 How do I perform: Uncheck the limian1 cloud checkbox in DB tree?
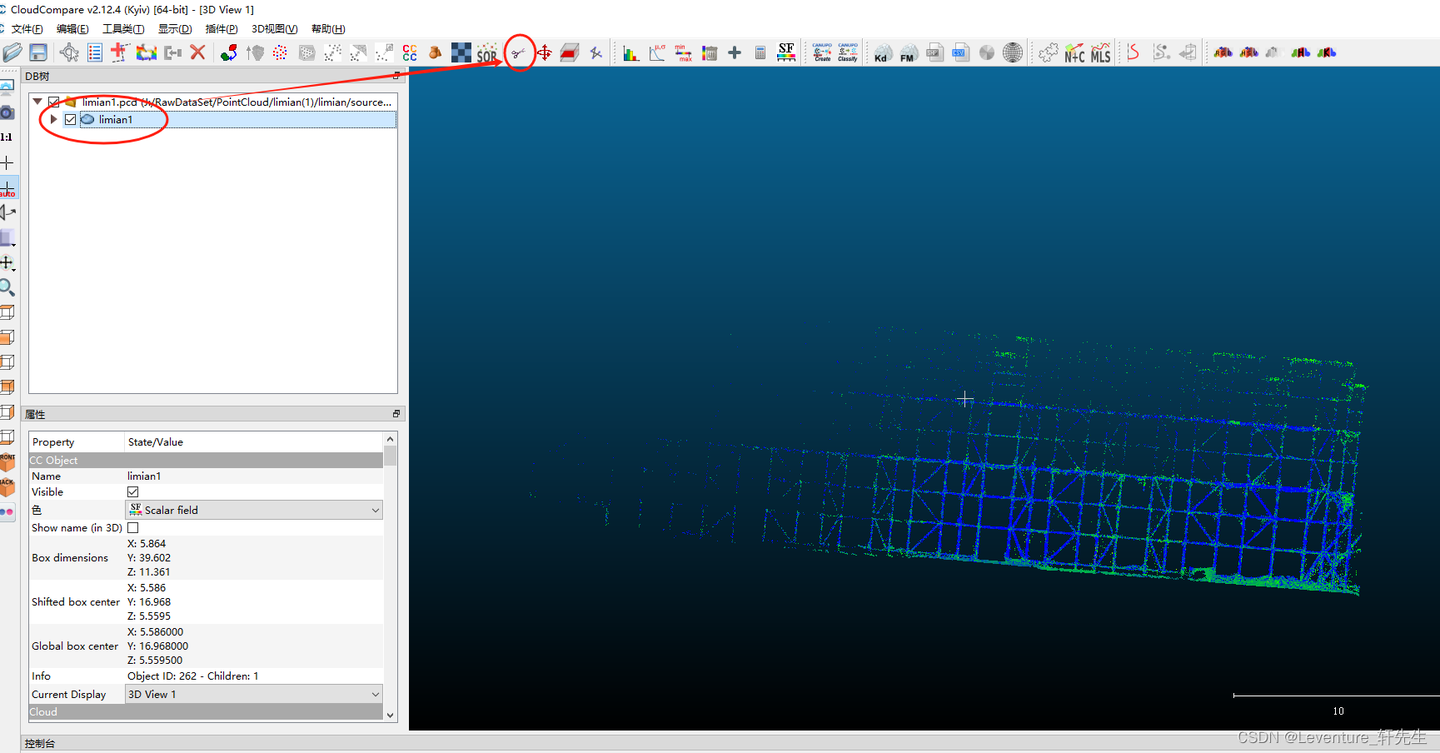pyautogui.click(x=70, y=120)
